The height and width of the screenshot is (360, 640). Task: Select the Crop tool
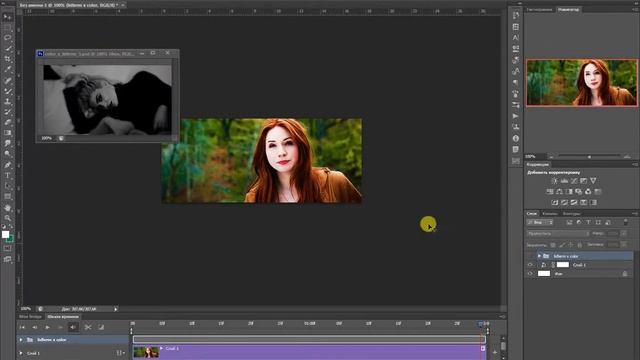[7, 59]
